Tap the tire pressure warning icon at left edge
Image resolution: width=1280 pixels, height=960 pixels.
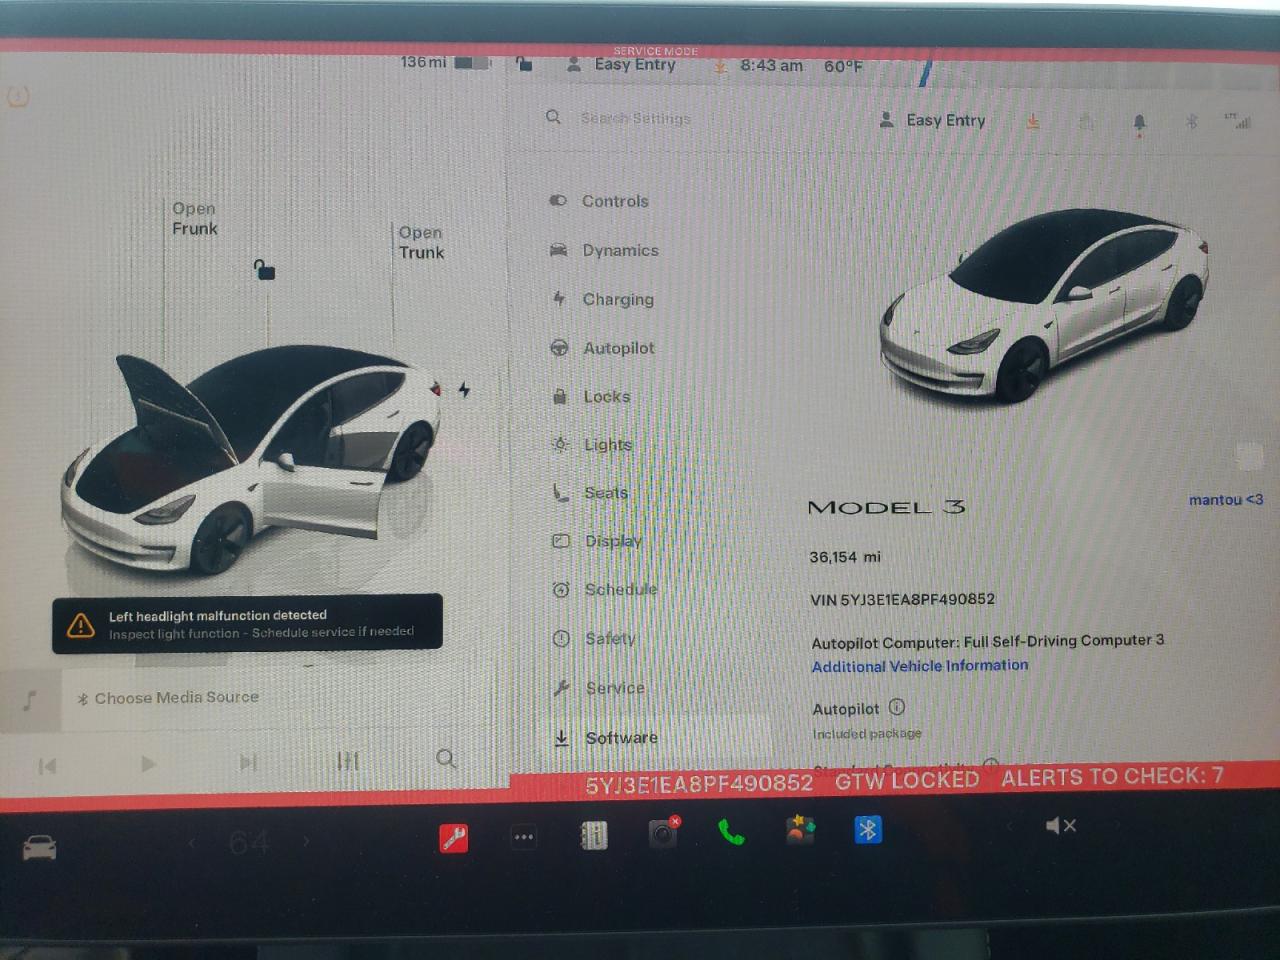tap(18, 96)
